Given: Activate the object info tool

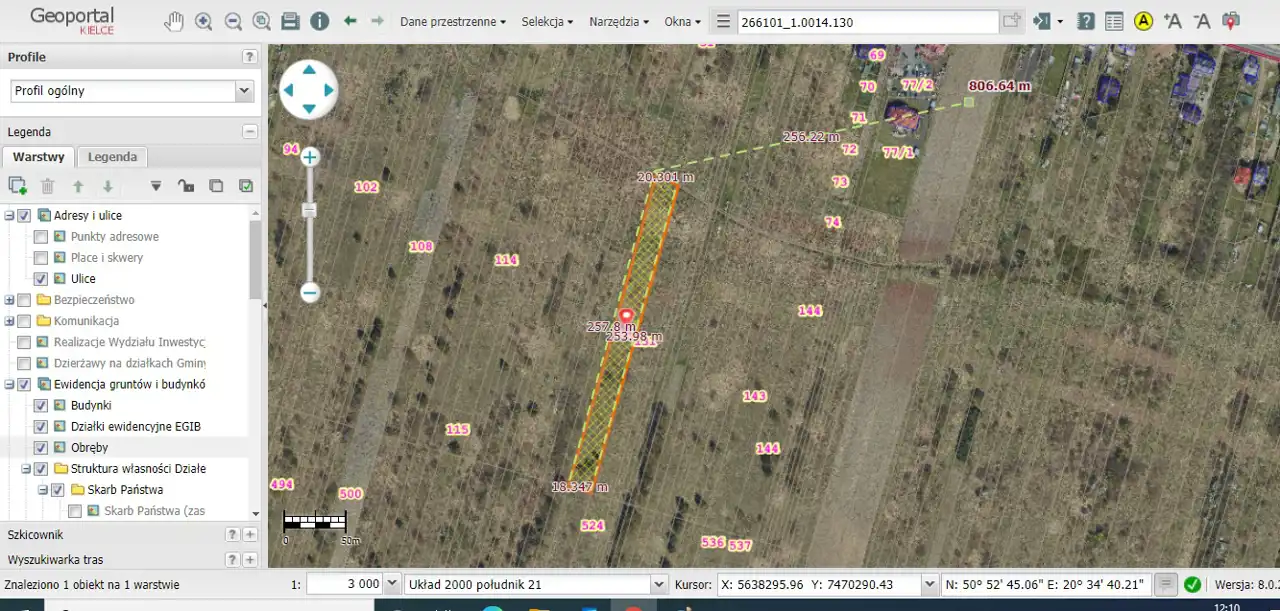Looking at the screenshot, I should [319, 21].
